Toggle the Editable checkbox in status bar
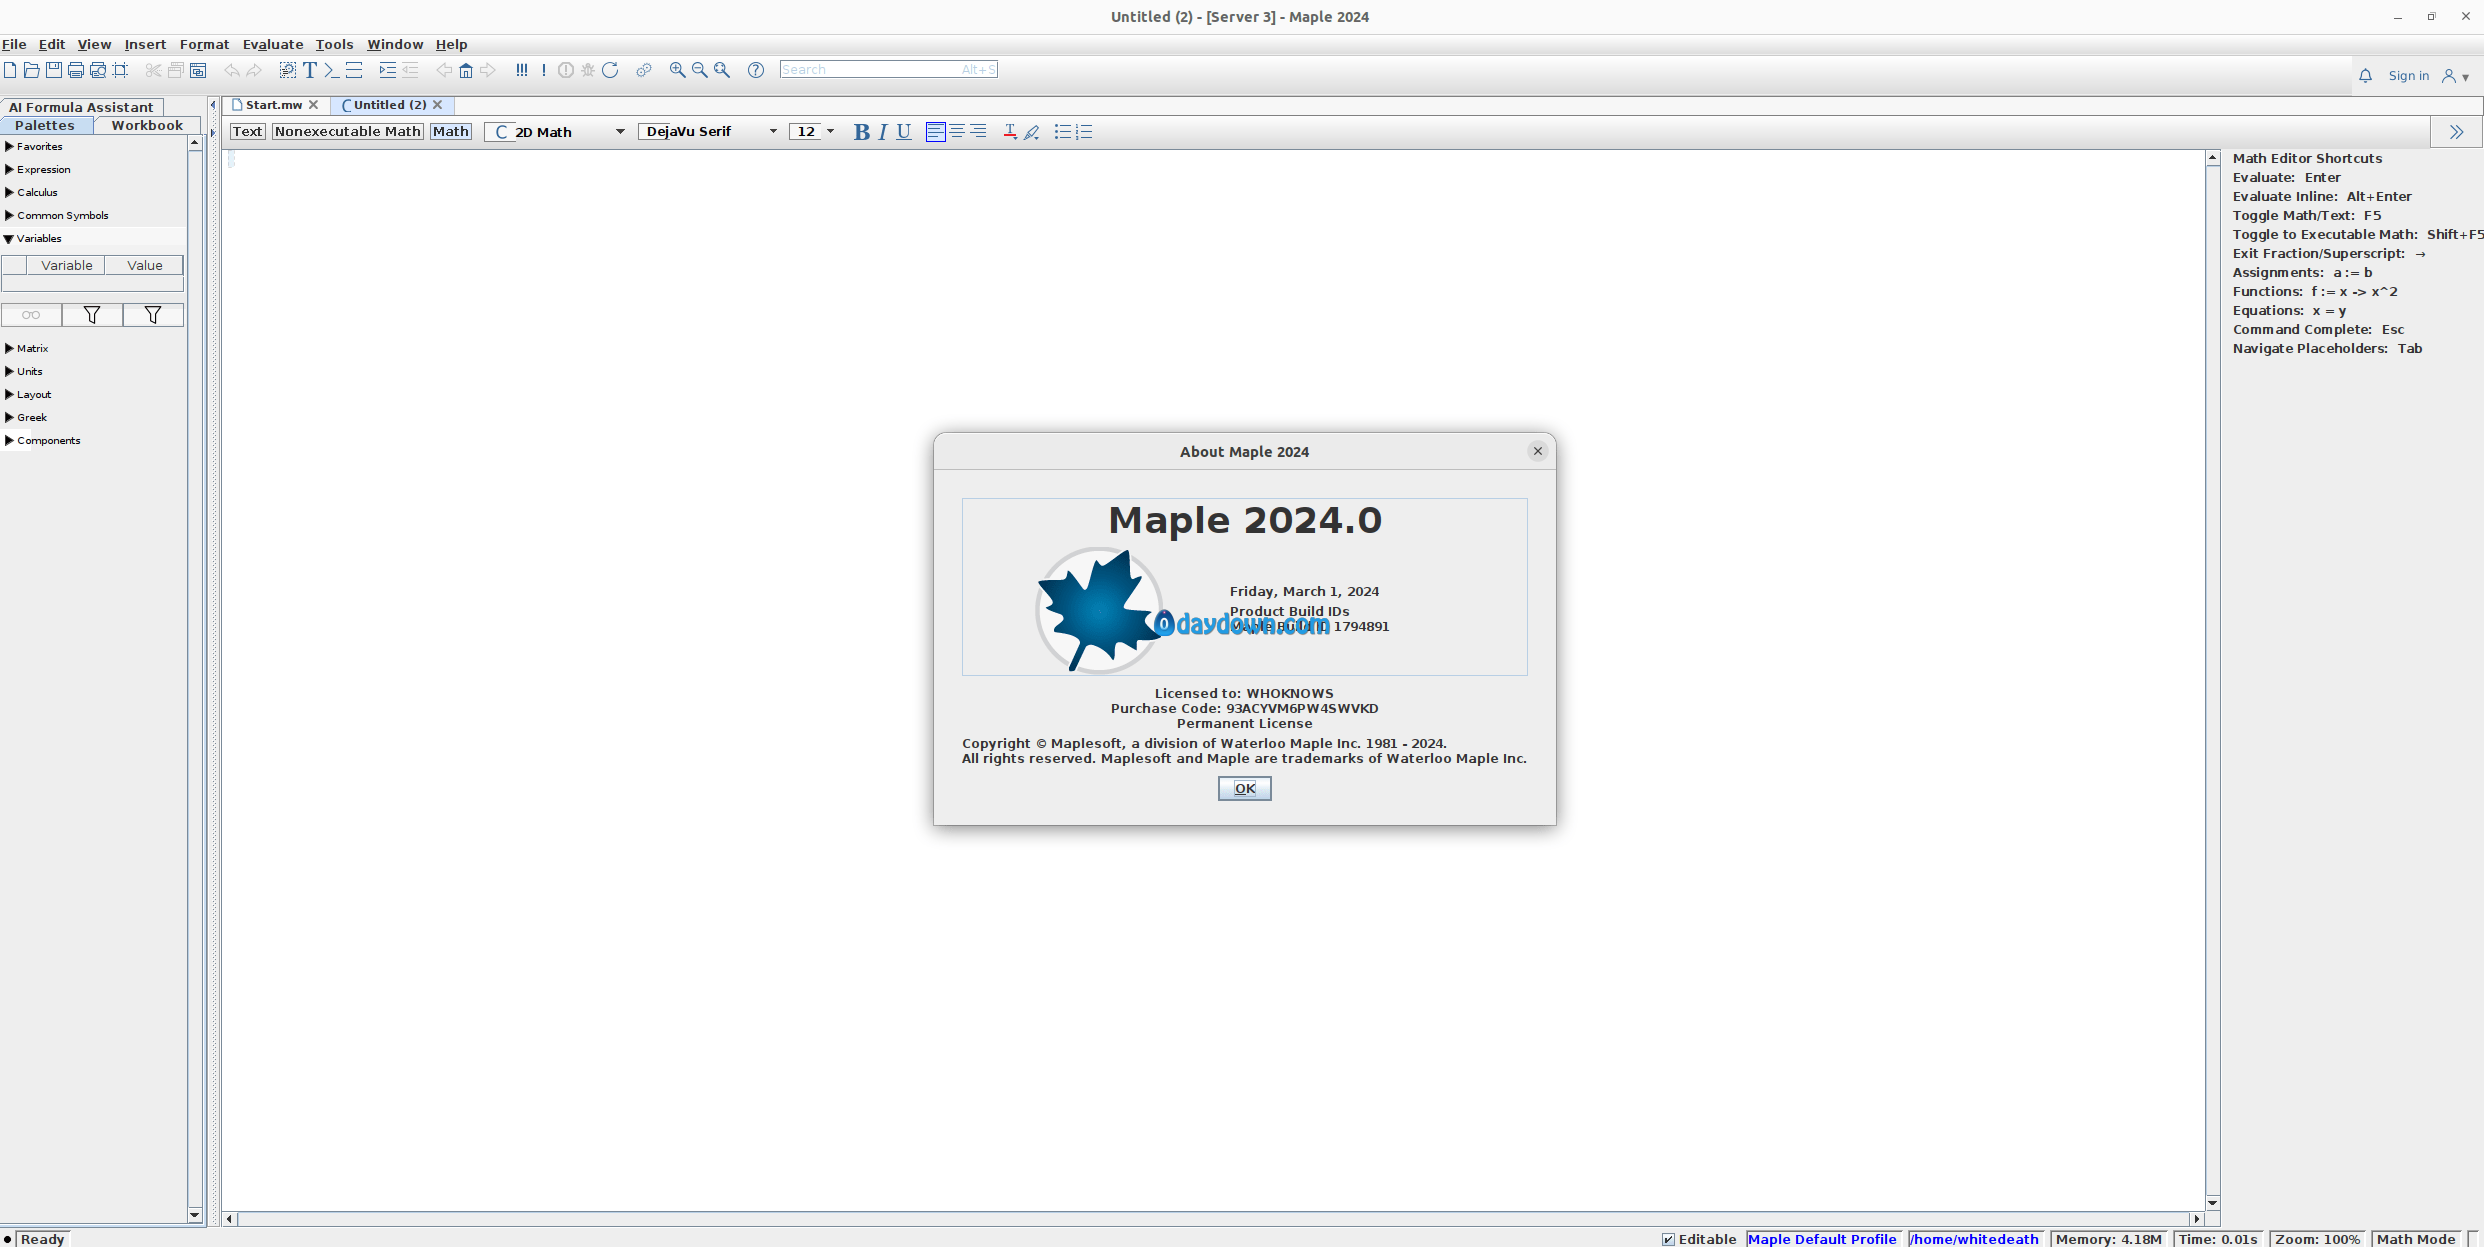Viewport: 2484px width, 1247px height. coord(1668,1239)
